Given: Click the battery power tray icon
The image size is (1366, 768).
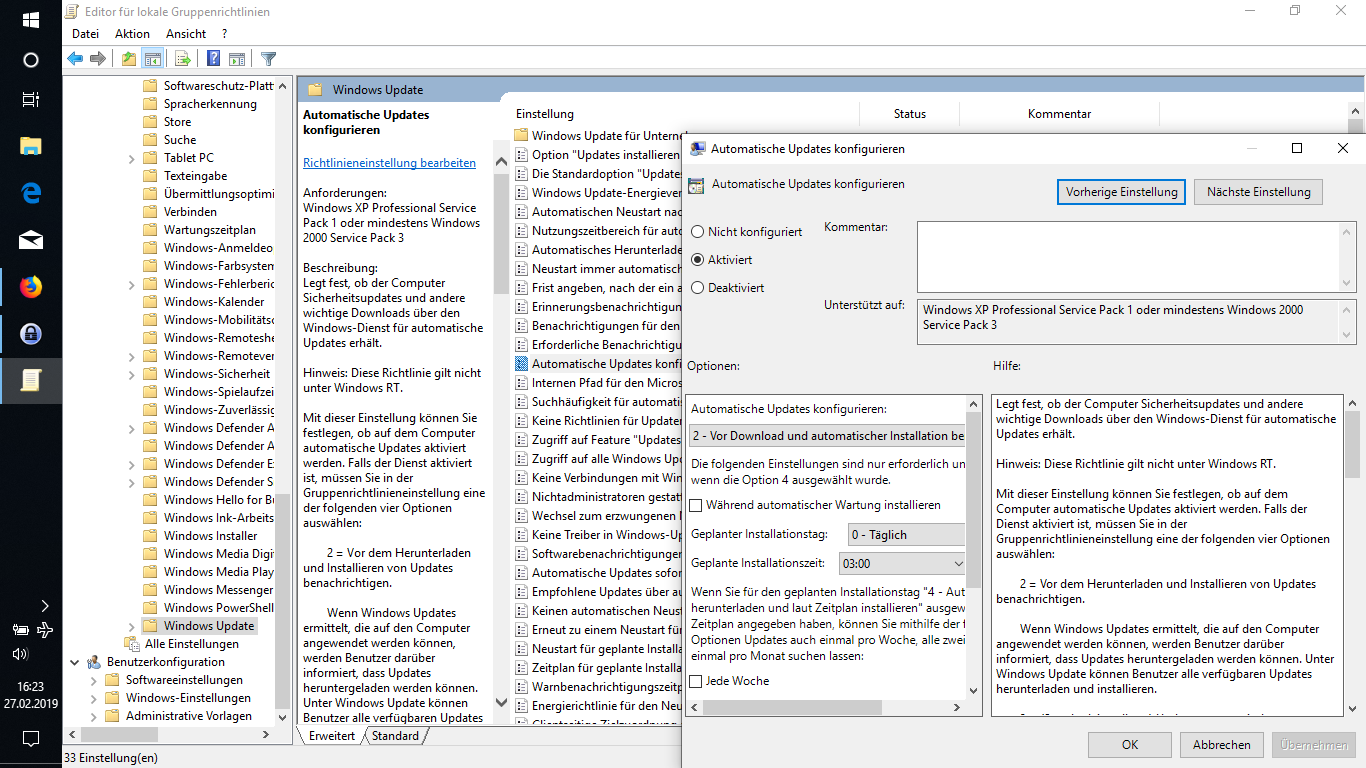Looking at the screenshot, I should coord(20,630).
